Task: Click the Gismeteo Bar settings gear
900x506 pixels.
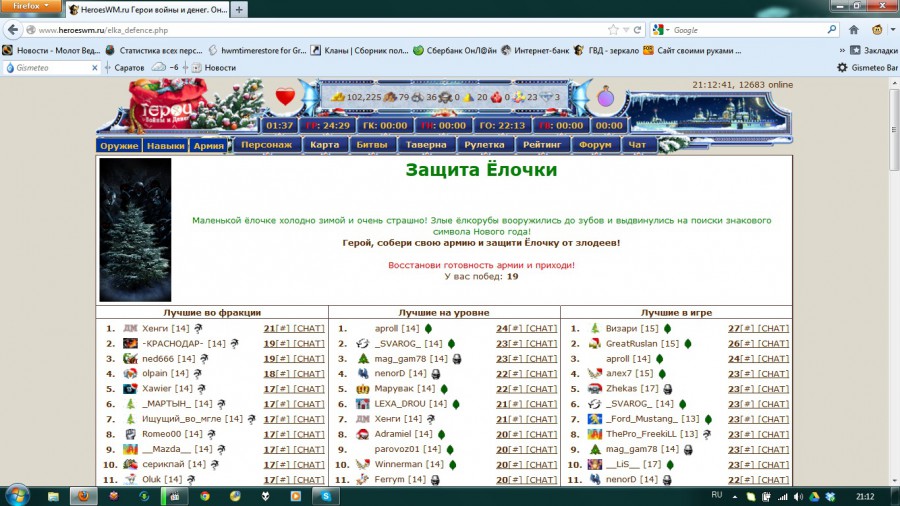Action: pyautogui.click(x=842, y=68)
